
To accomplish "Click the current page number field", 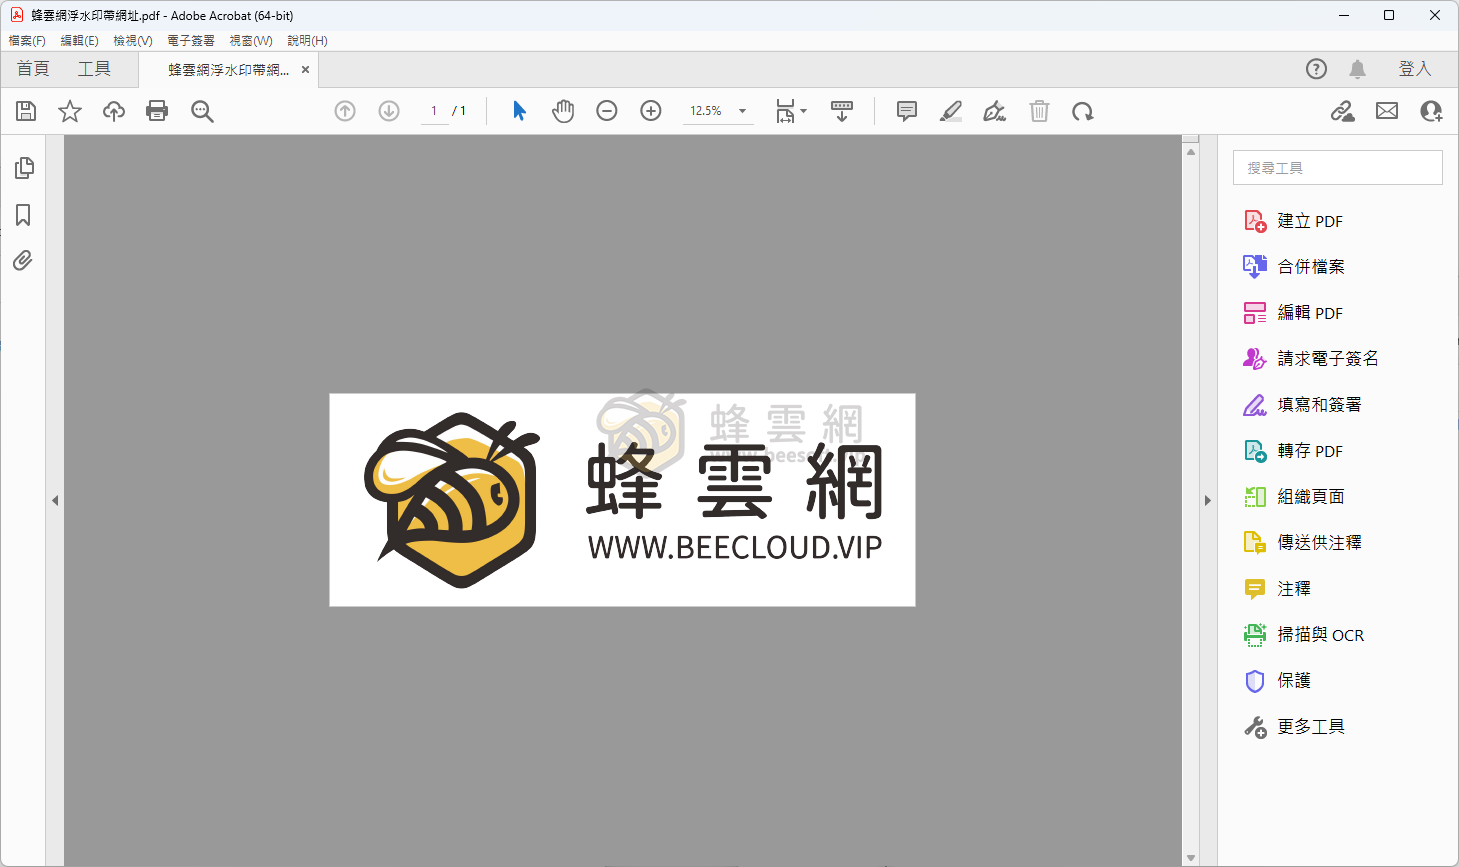I will pyautogui.click(x=434, y=111).
